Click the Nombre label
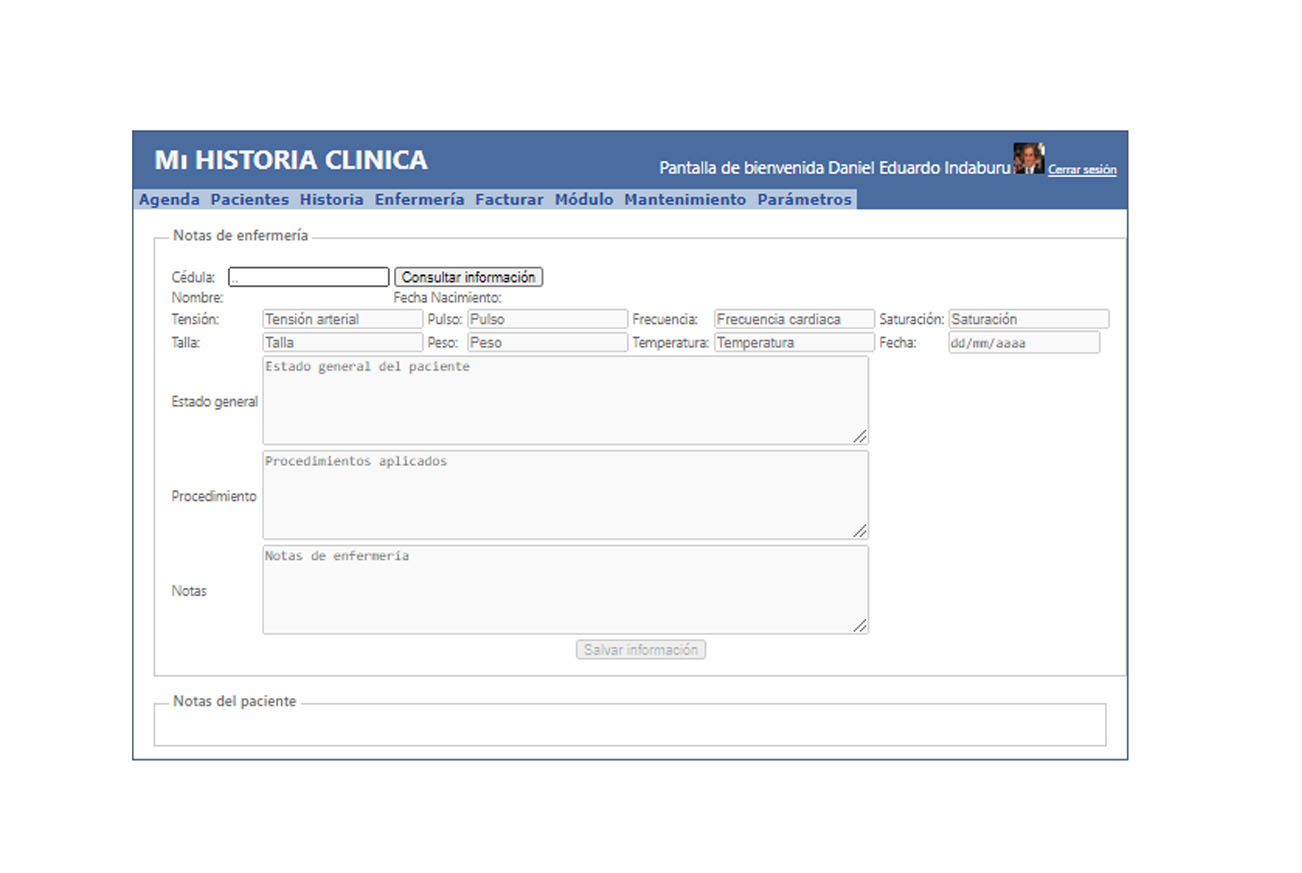The image size is (1302, 873). point(197,297)
